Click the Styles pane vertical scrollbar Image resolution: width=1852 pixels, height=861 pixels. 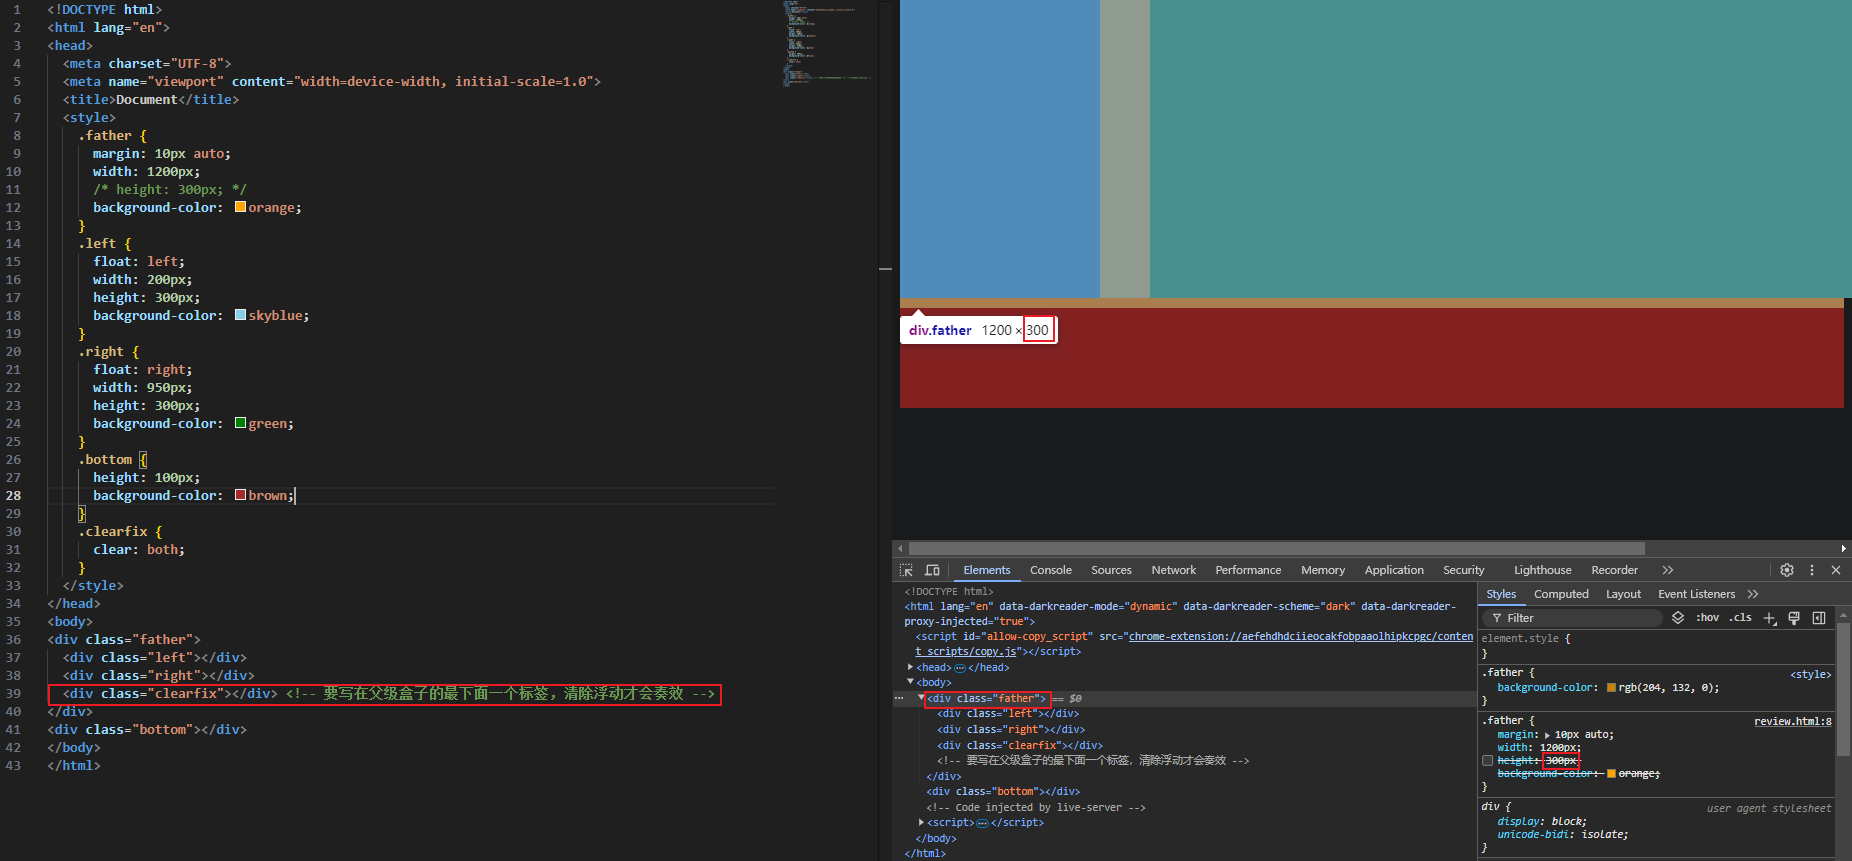pyautogui.click(x=1843, y=690)
